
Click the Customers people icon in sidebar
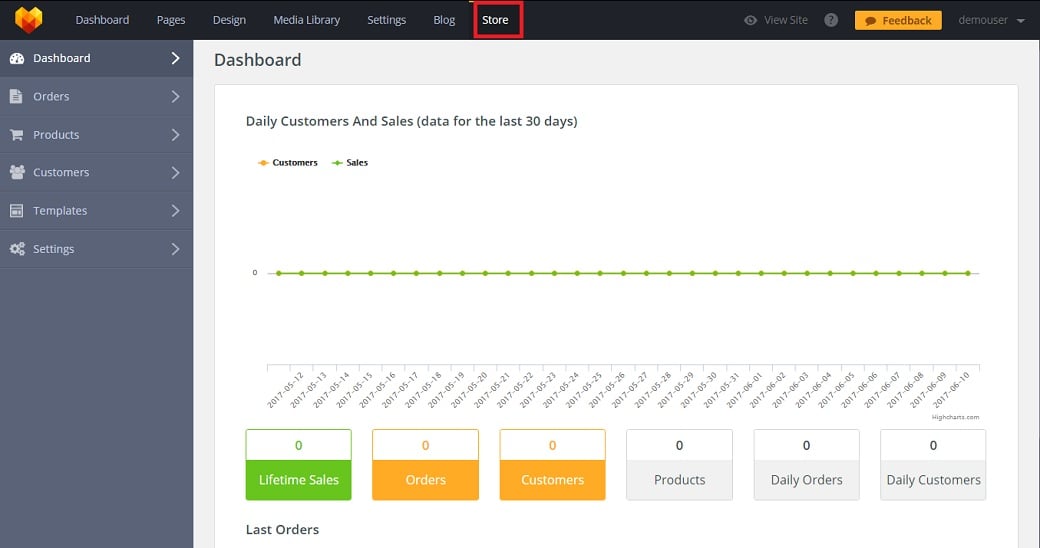pos(17,173)
